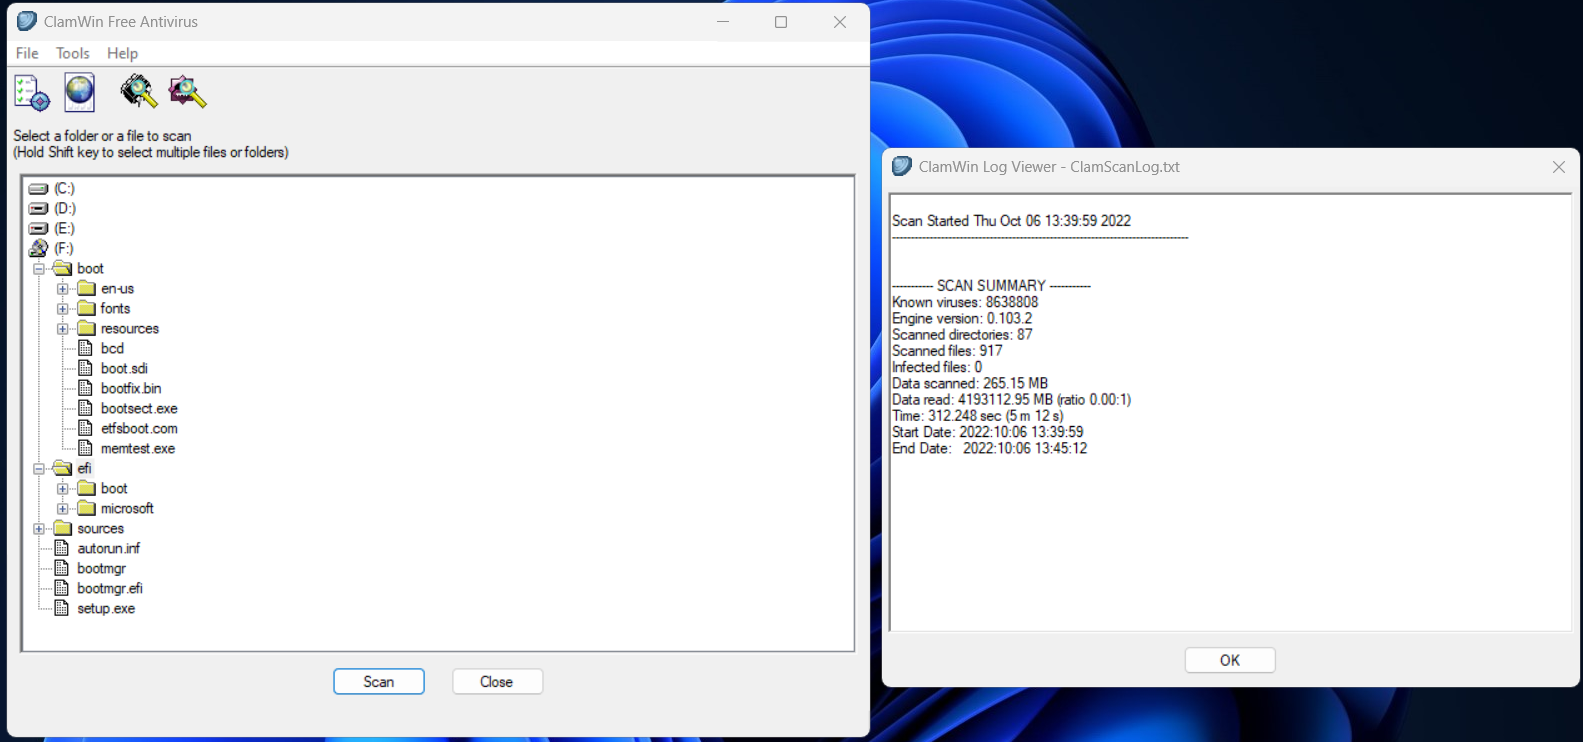This screenshot has height=742, width=1583.
Task: Select the resources folder label
Action: coord(130,328)
